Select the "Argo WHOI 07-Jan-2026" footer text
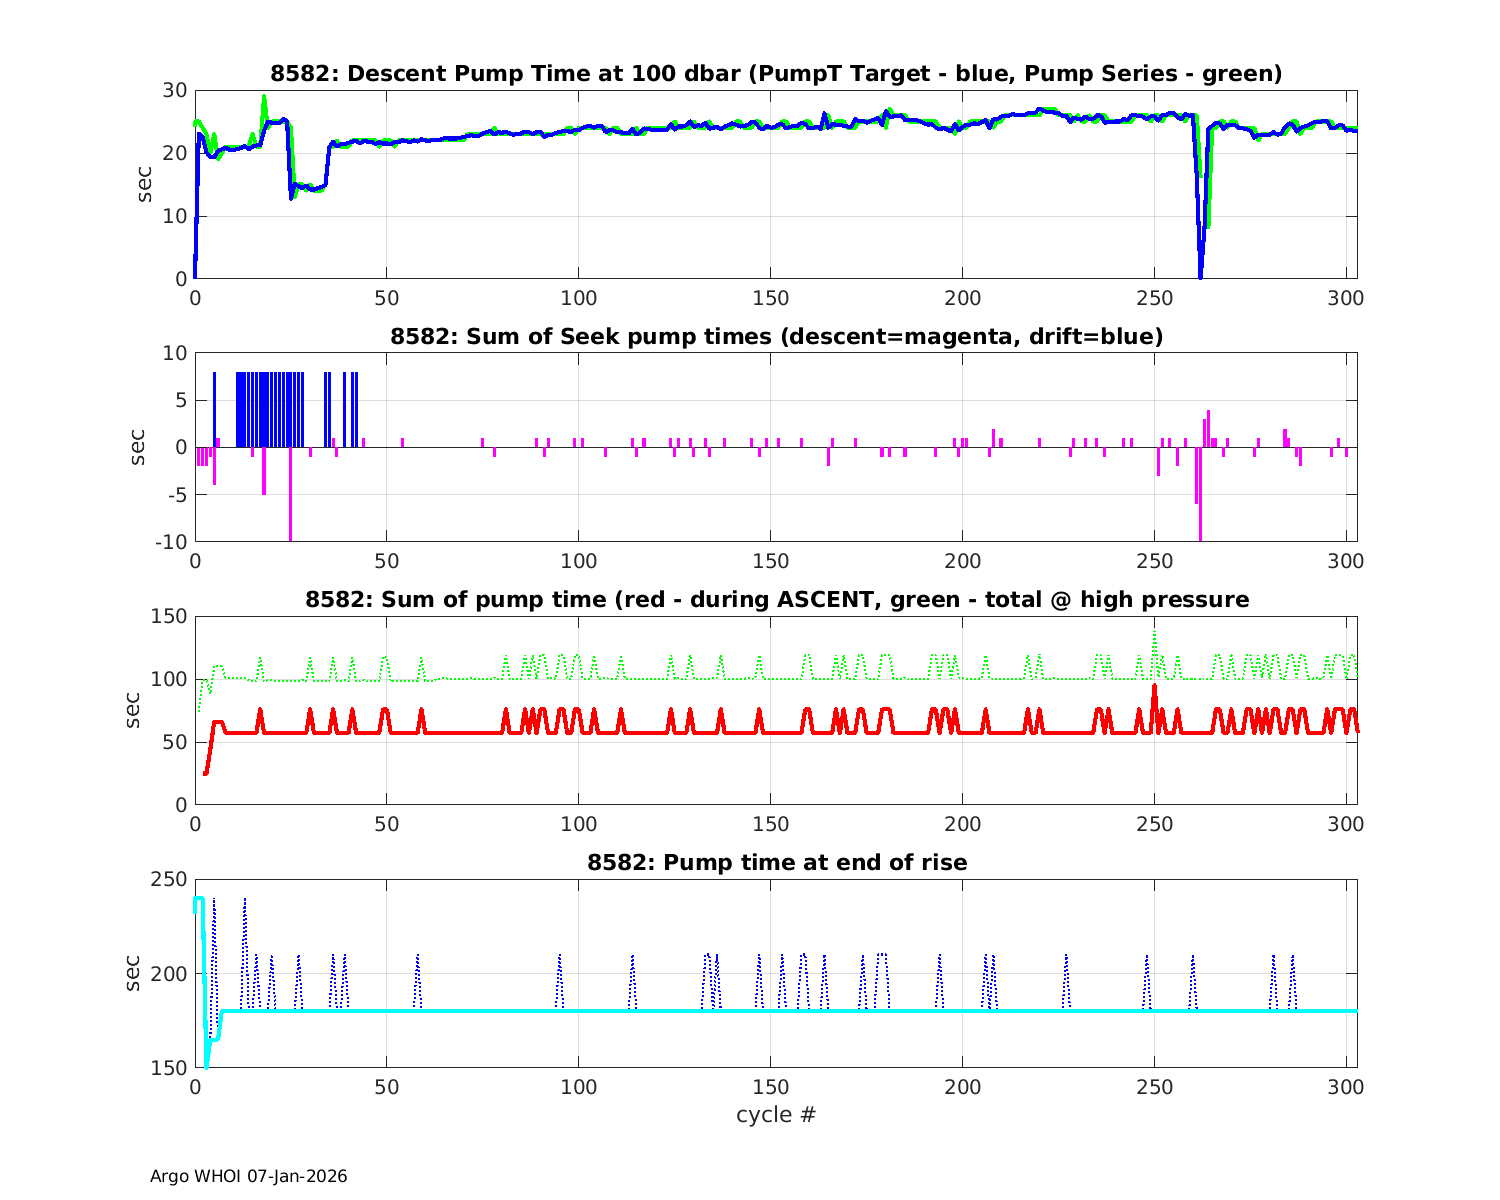Viewport: 1500px width, 1200px height. click(x=248, y=1177)
